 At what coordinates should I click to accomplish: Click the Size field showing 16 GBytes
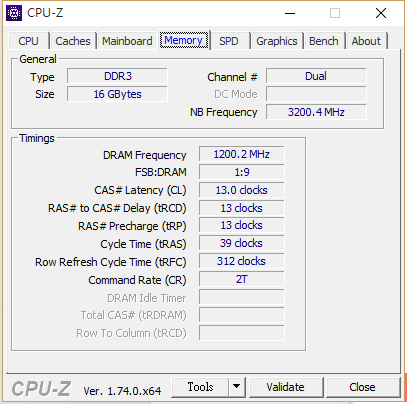(x=117, y=94)
